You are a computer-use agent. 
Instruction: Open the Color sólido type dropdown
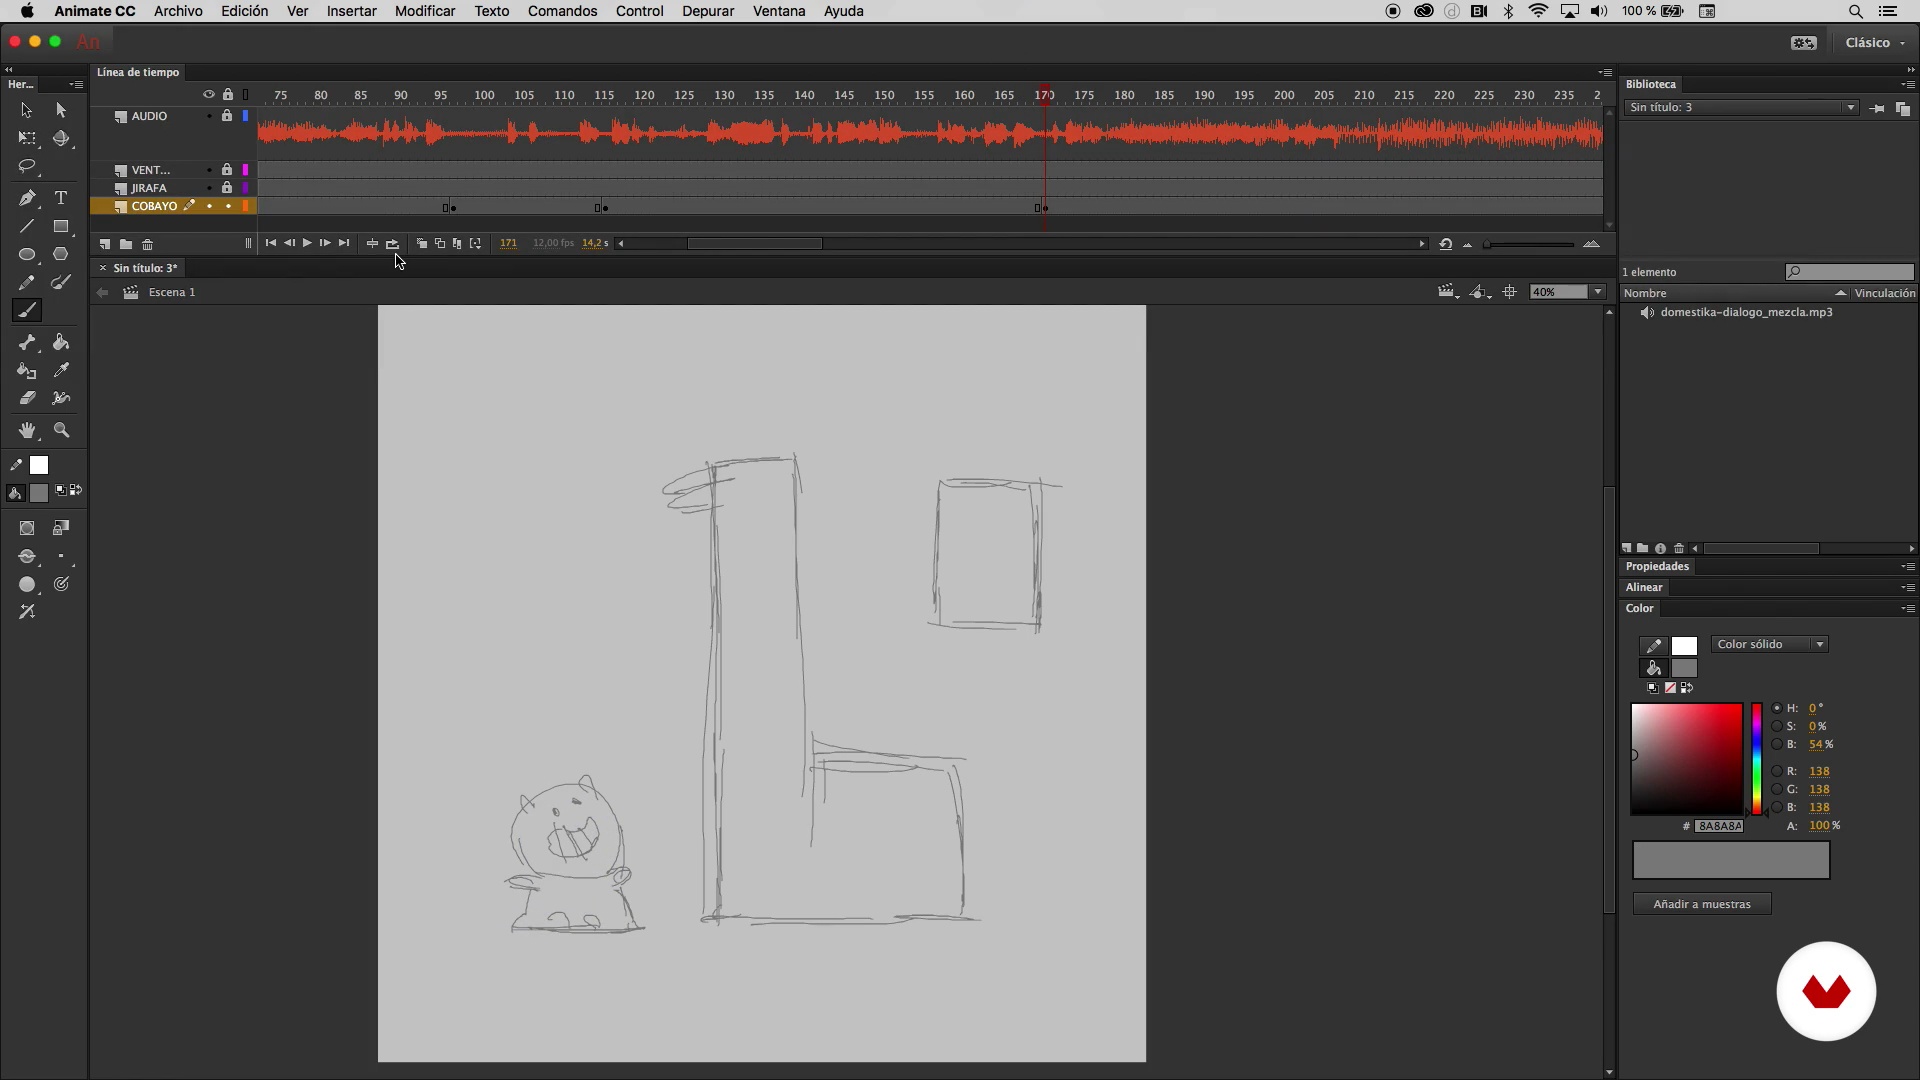coord(1770,644)
